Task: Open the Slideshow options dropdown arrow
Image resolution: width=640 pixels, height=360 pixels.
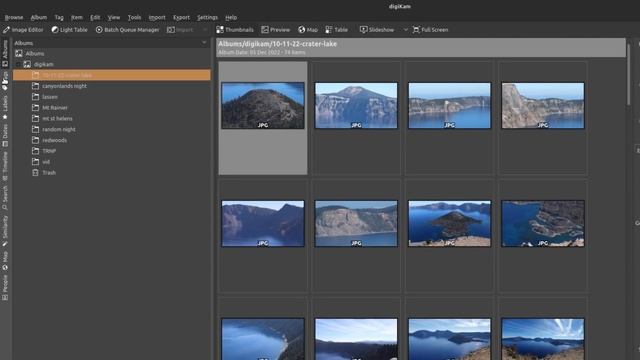Action: click(405, 30)
